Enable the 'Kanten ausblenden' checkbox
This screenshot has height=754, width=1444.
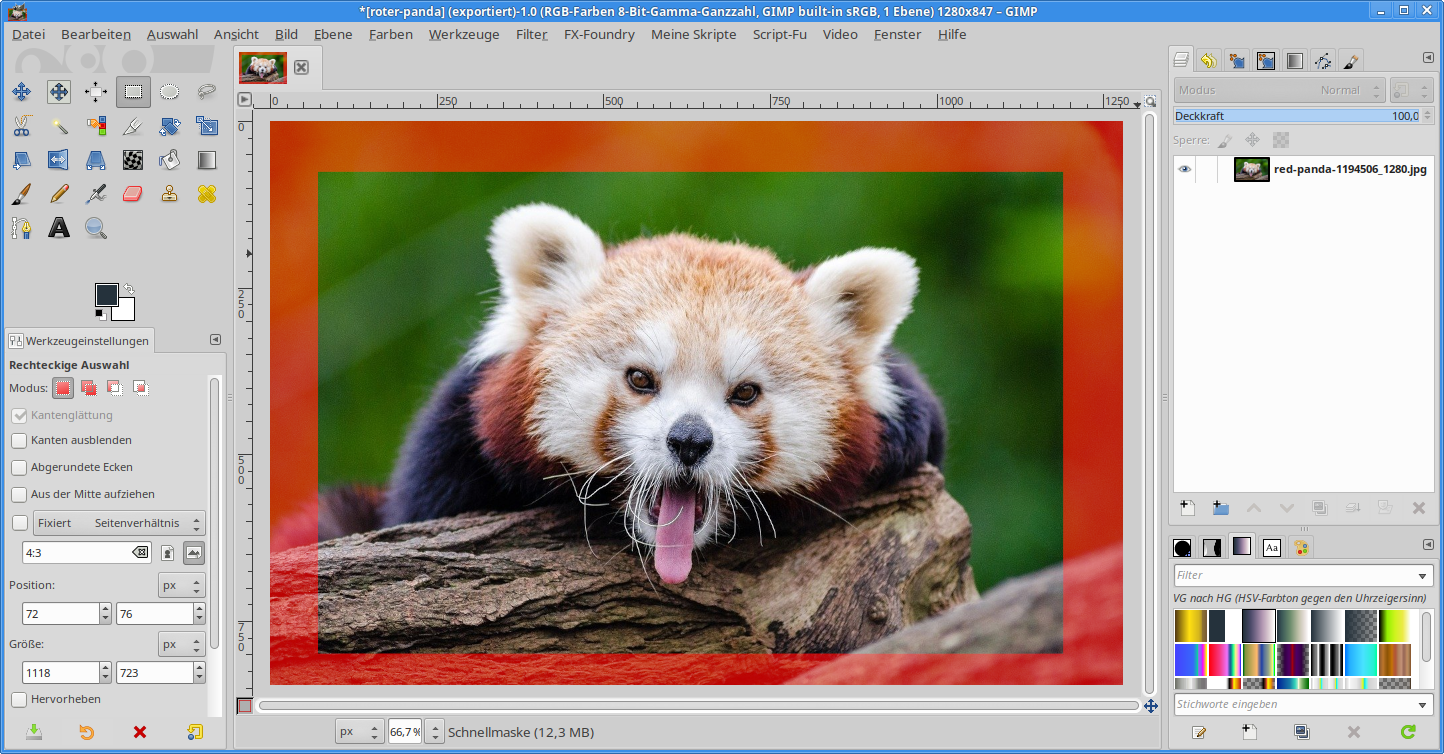tap(19, 440)
